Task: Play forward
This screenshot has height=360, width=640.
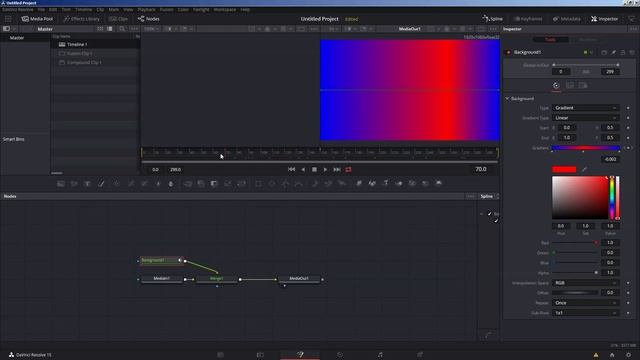Action: pos(325,169)
